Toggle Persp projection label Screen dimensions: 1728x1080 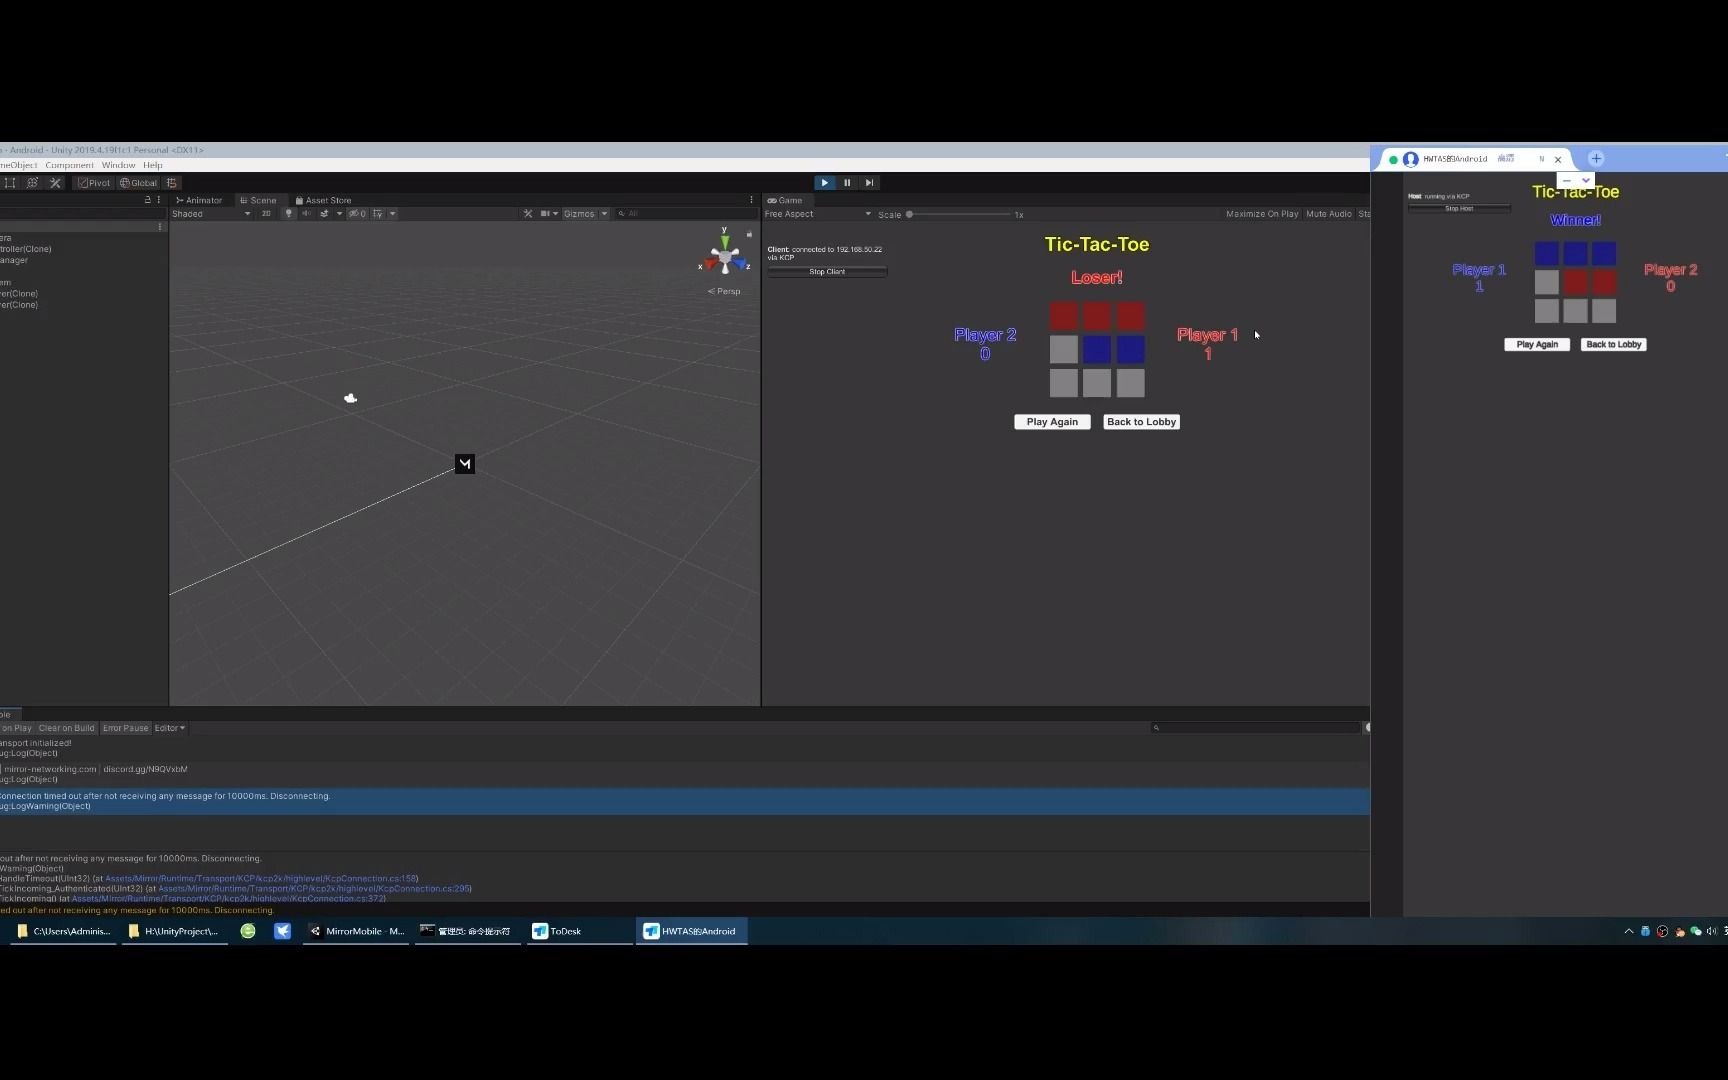[x=724, y=291]
